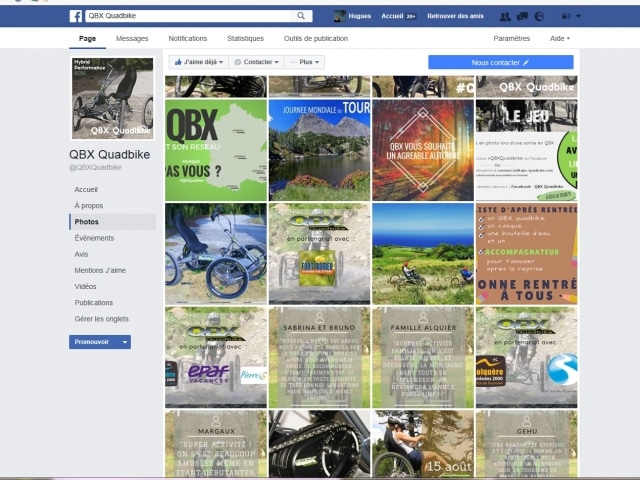640x480 pixels.
Task: Open the Contacter dropdown button
Action: 256,62
